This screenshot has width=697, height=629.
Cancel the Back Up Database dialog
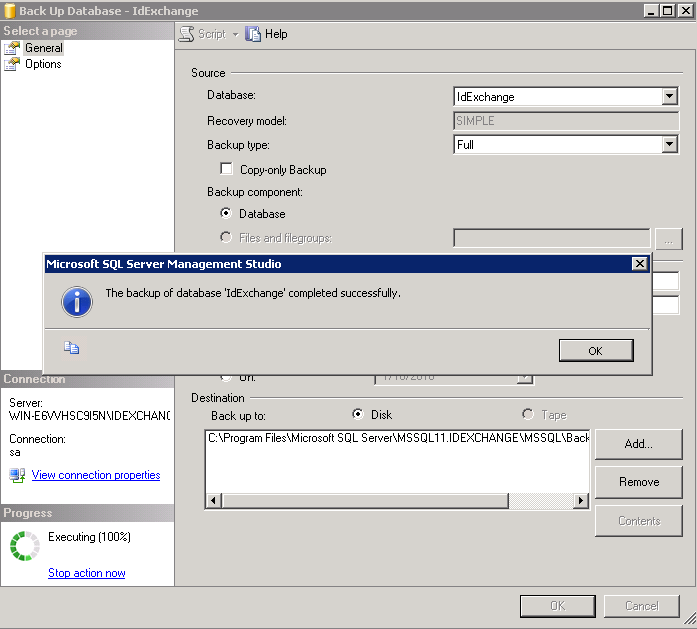coord(641,606)
